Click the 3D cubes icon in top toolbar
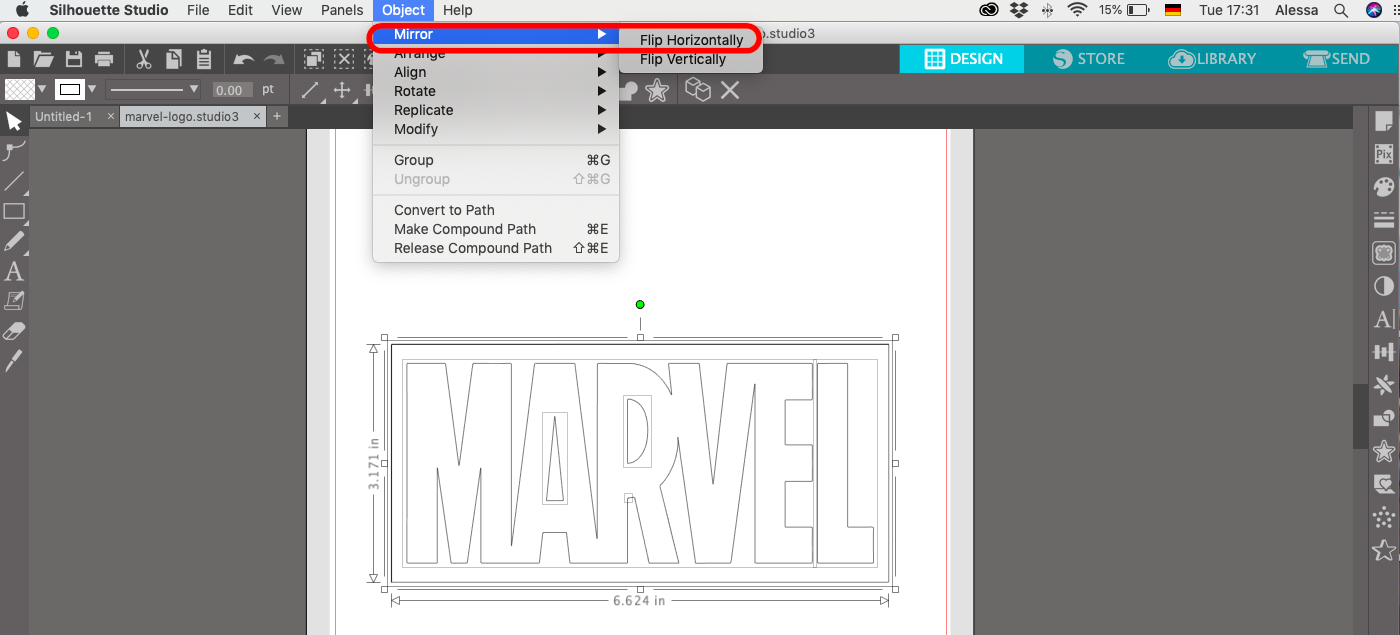Screen dimensions: 1400x635 tap(698, 91)
